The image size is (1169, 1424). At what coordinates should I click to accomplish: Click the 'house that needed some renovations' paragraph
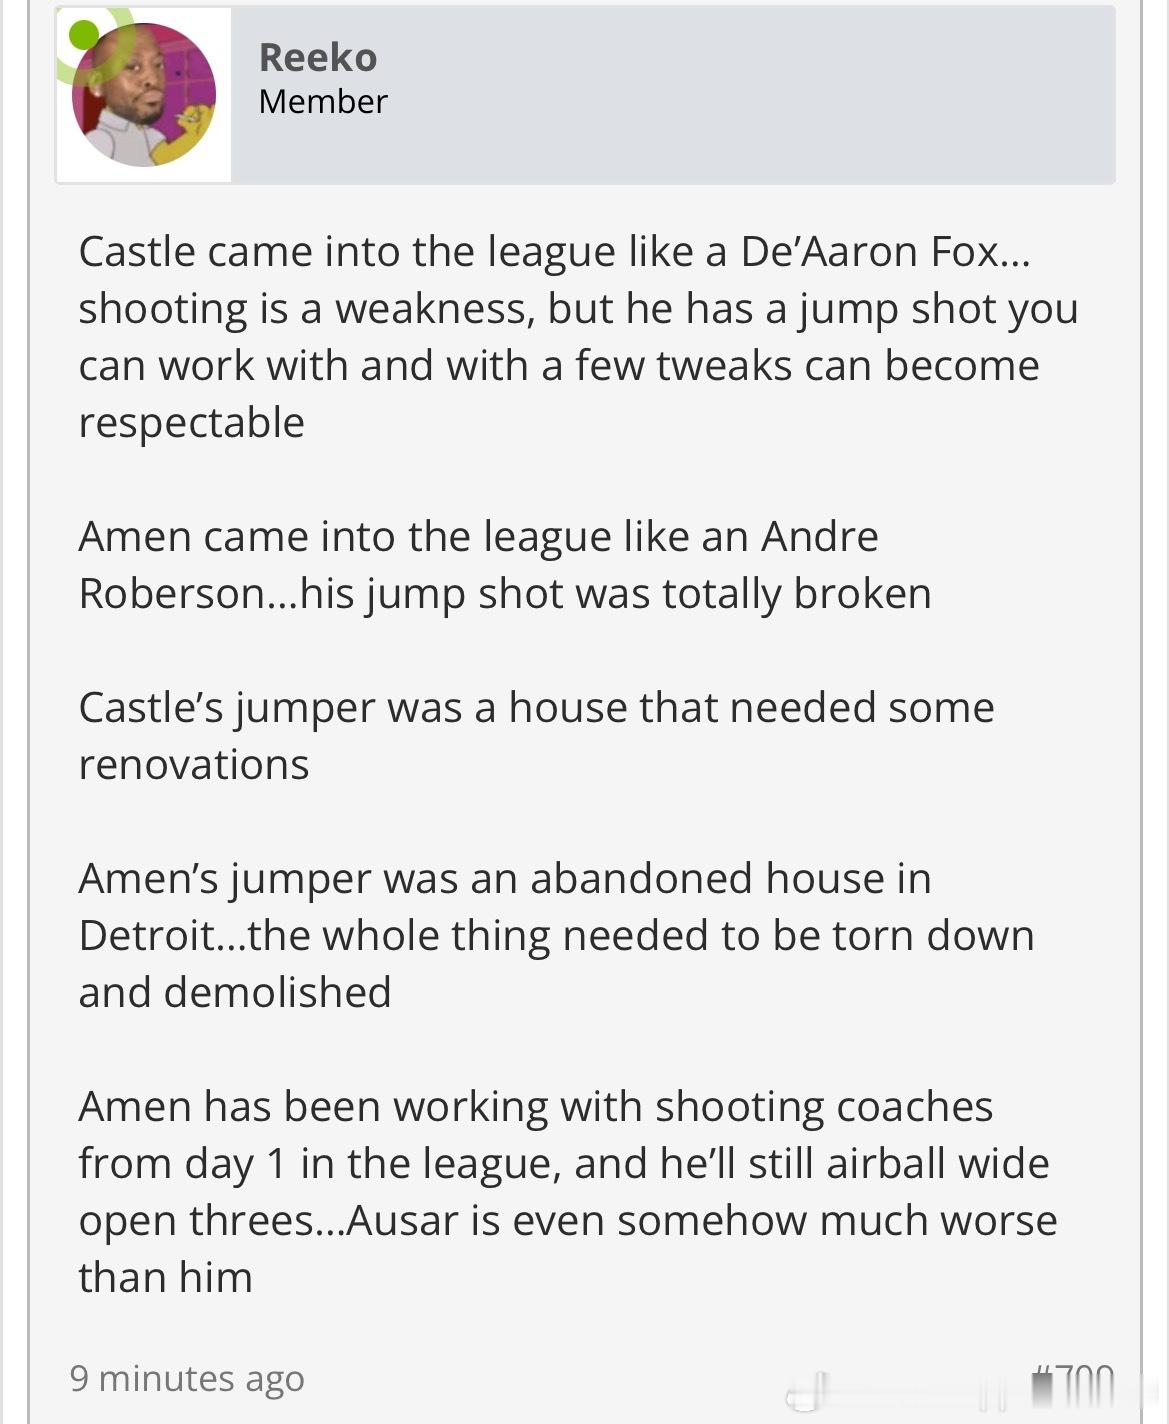[536, 736]
